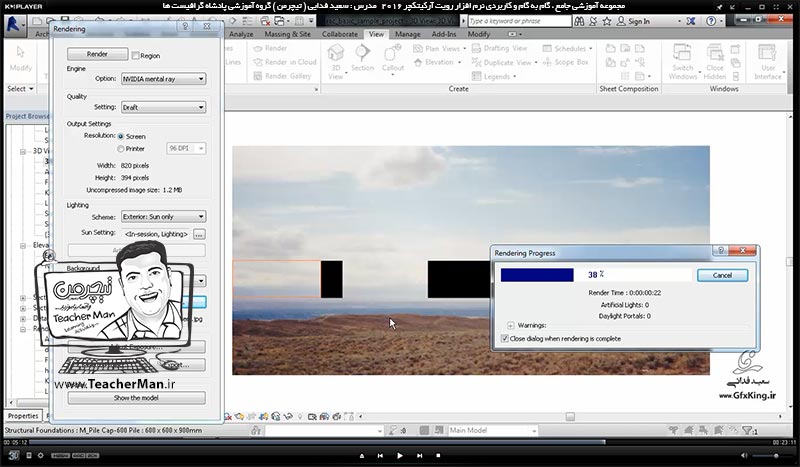Go to previous track in KMPlayer
The image size is (800, 467).
click(380, 456)
